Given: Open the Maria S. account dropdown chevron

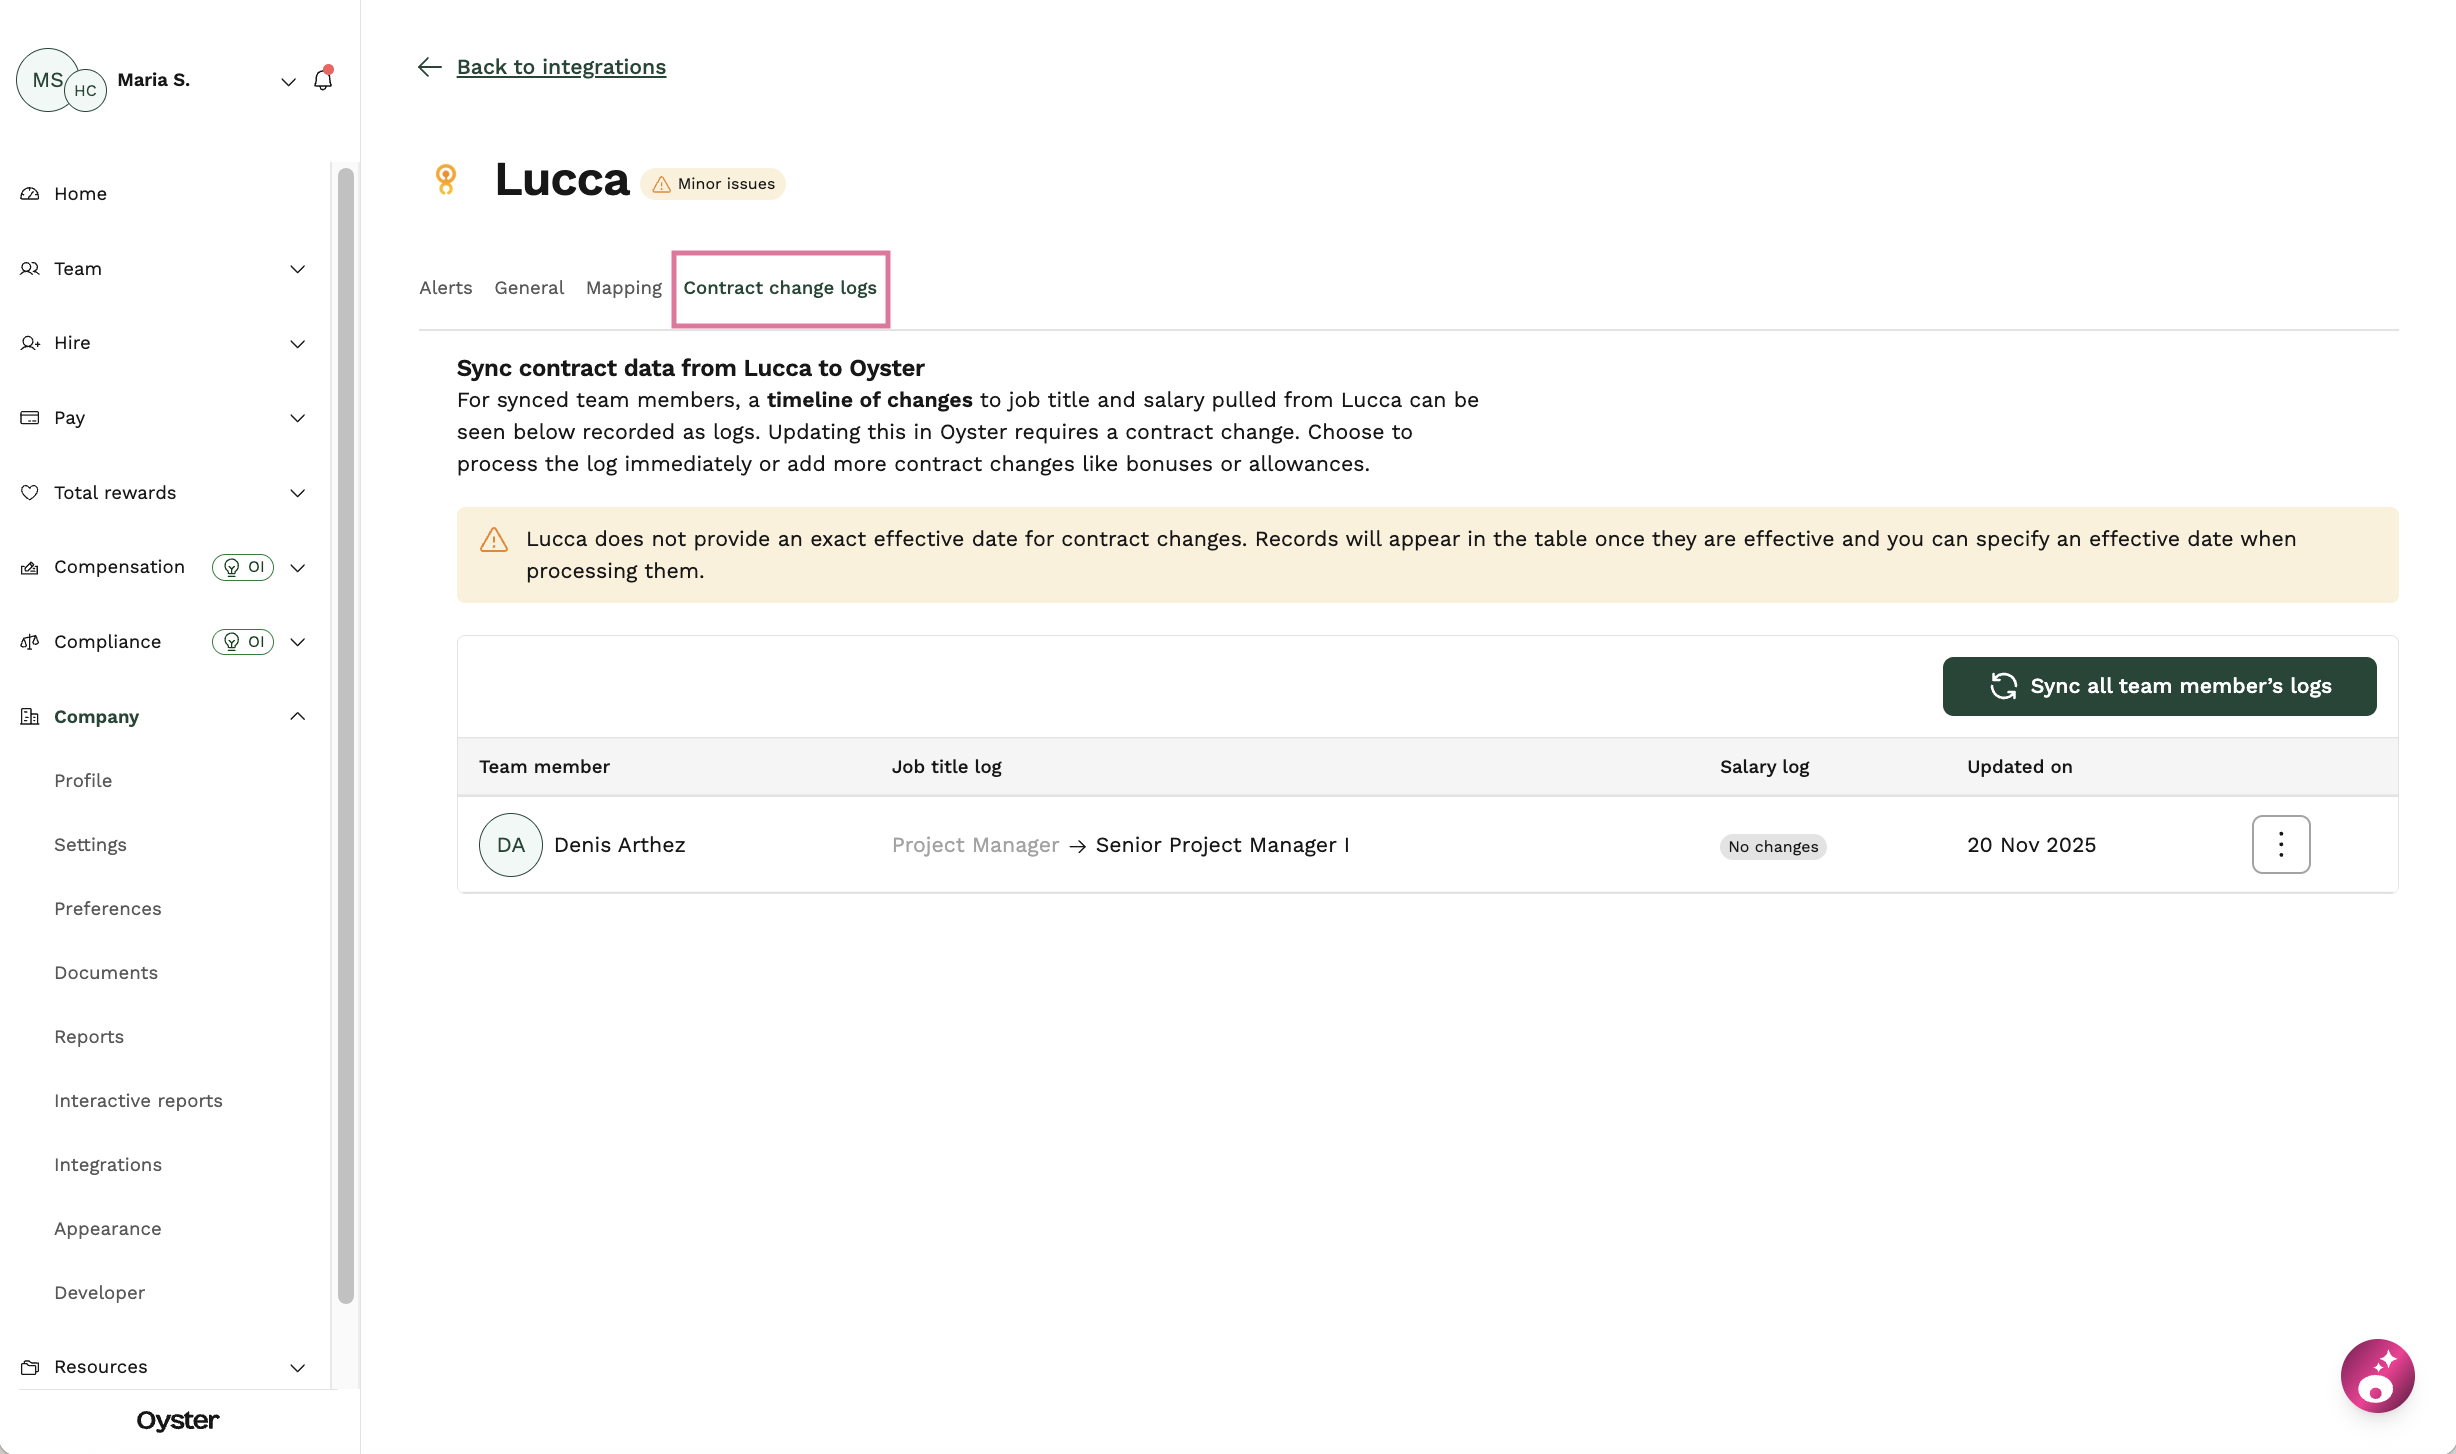Looking at the screenshot, I should coord(288,81).
